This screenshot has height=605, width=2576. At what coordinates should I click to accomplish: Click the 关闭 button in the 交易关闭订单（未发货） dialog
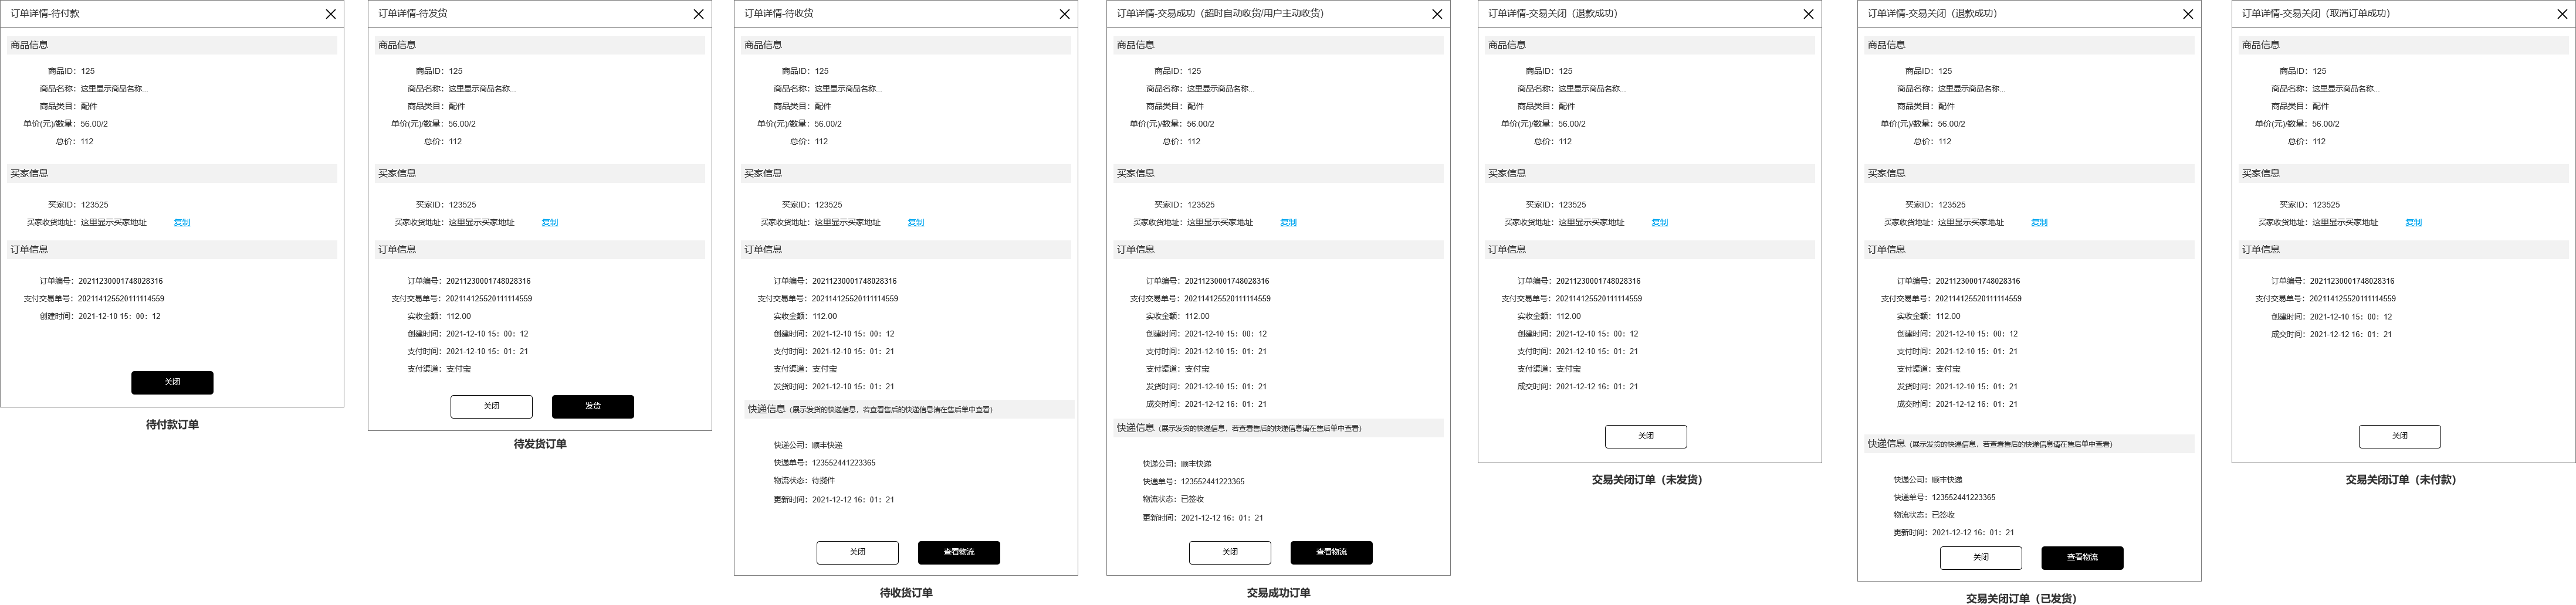click(1646, 436)
